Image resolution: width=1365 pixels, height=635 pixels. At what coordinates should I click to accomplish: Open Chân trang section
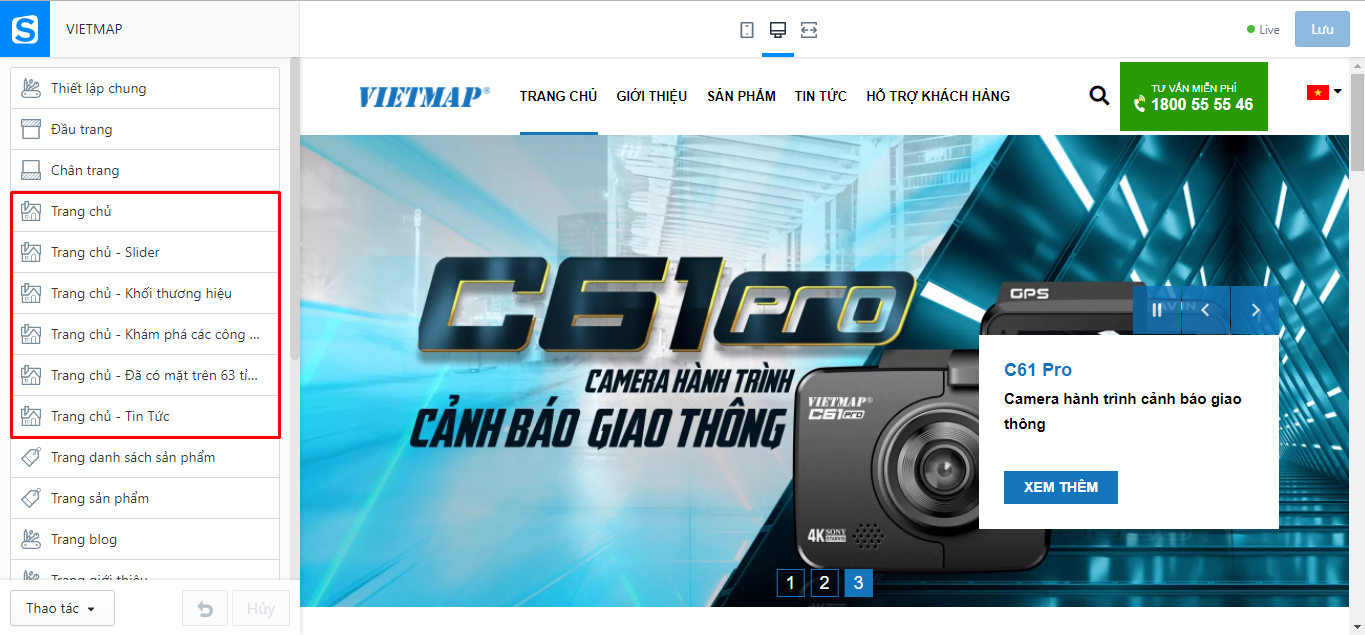pos(145,170)
